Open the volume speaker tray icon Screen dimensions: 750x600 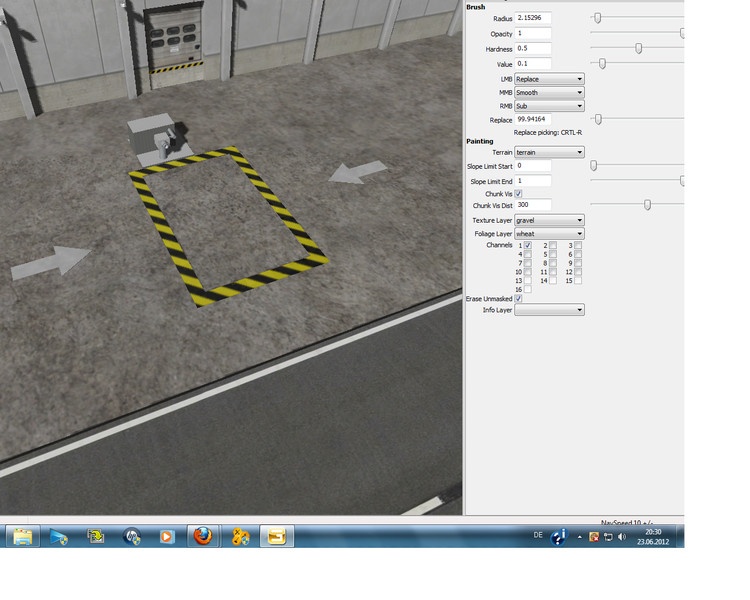tap(621, 537)
